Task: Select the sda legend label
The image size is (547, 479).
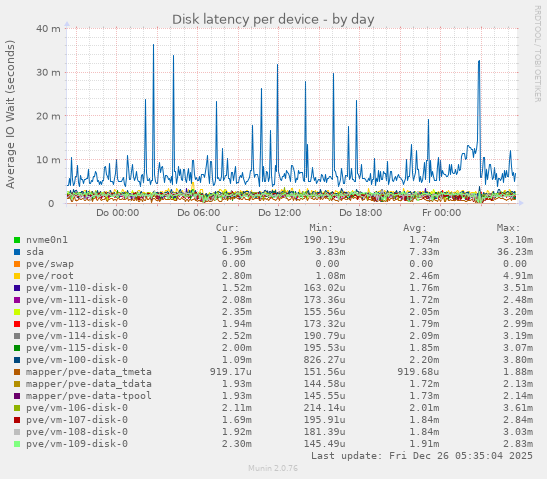Action: (x=35, y=252)
